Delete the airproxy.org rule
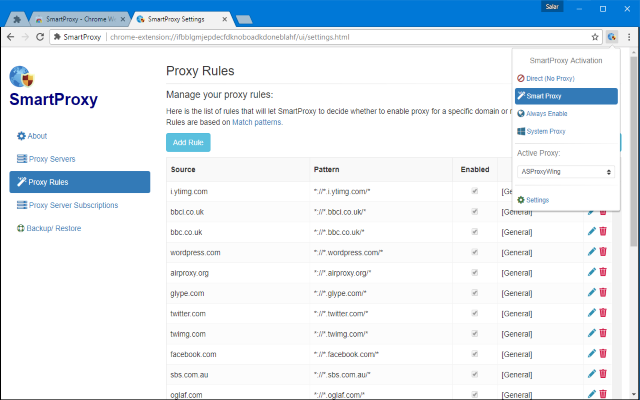 click(603, 272)
